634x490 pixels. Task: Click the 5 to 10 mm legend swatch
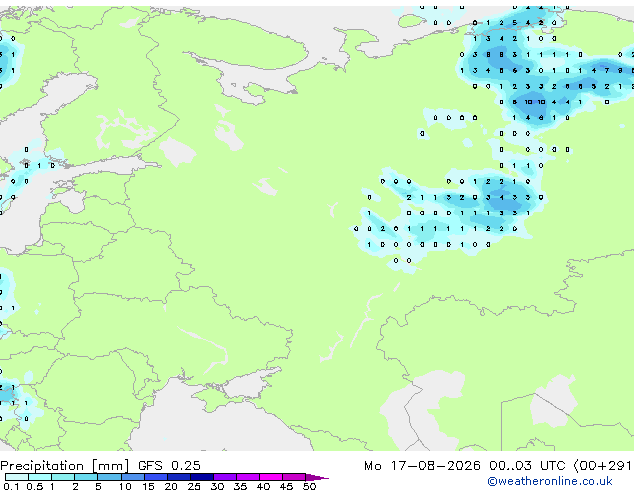109,477
